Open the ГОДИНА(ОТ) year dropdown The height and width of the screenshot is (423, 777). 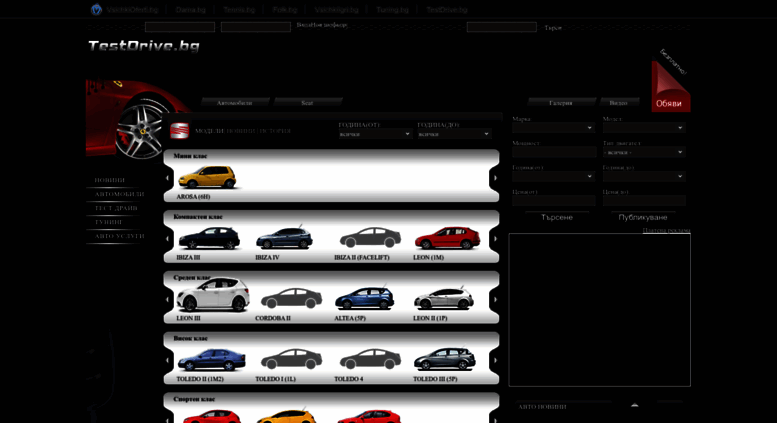375,134
